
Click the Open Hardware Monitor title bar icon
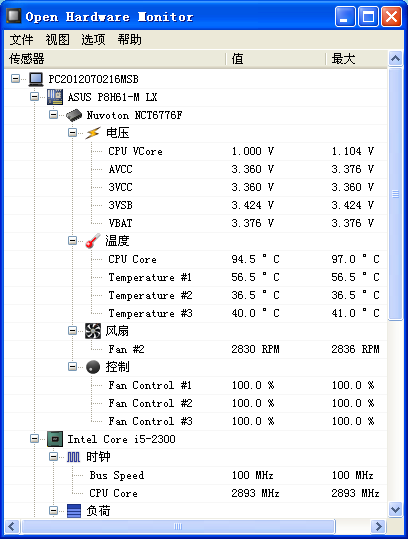(13, 16)
